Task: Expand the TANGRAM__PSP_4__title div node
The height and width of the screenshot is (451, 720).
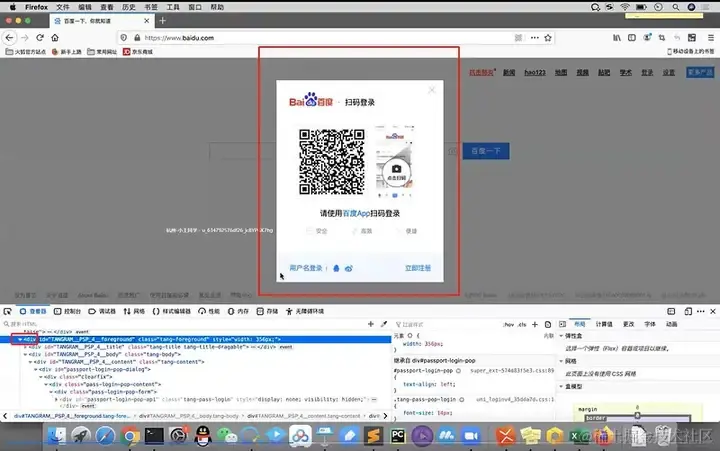Action: 25,347
